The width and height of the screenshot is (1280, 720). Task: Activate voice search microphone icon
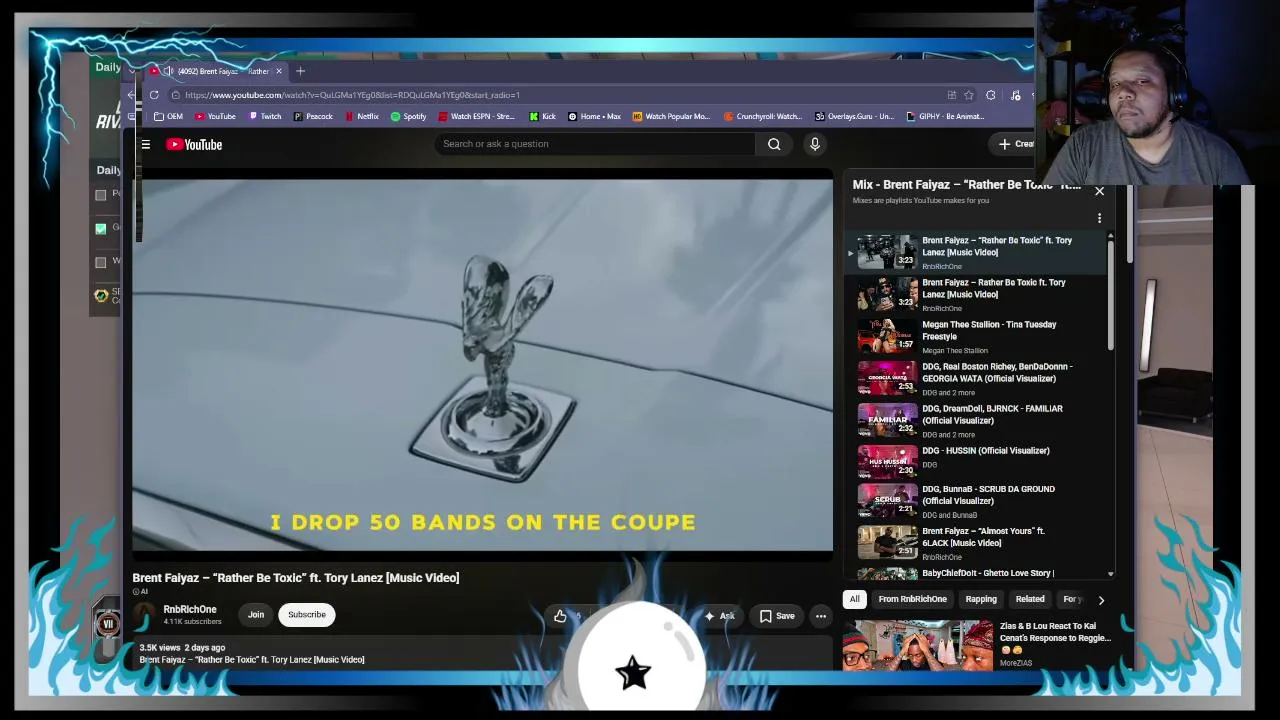tap(815, 144)
